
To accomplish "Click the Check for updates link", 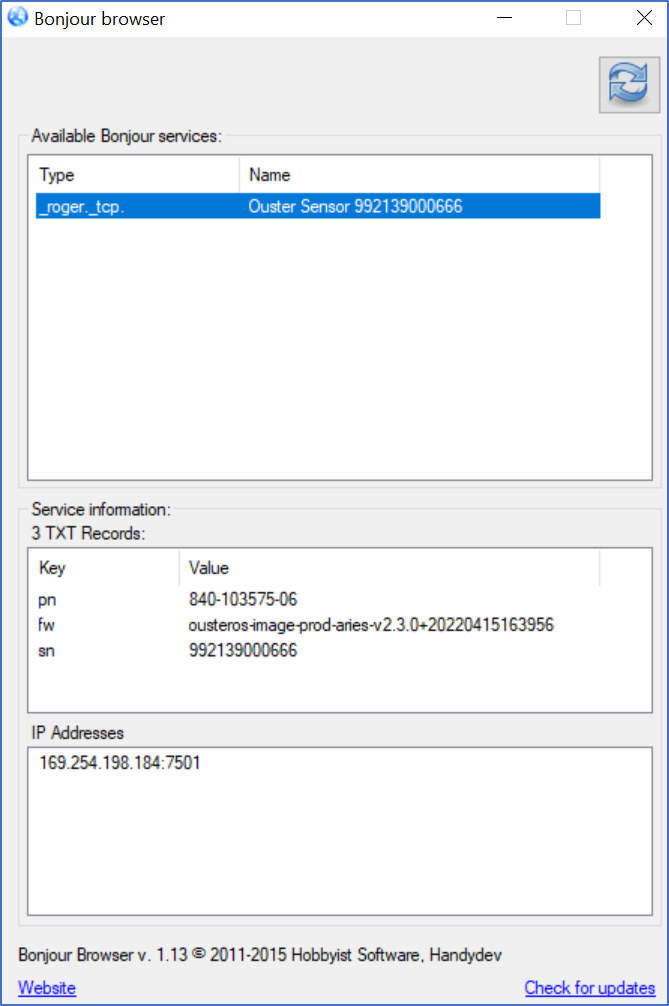I will tap(590, 988).
